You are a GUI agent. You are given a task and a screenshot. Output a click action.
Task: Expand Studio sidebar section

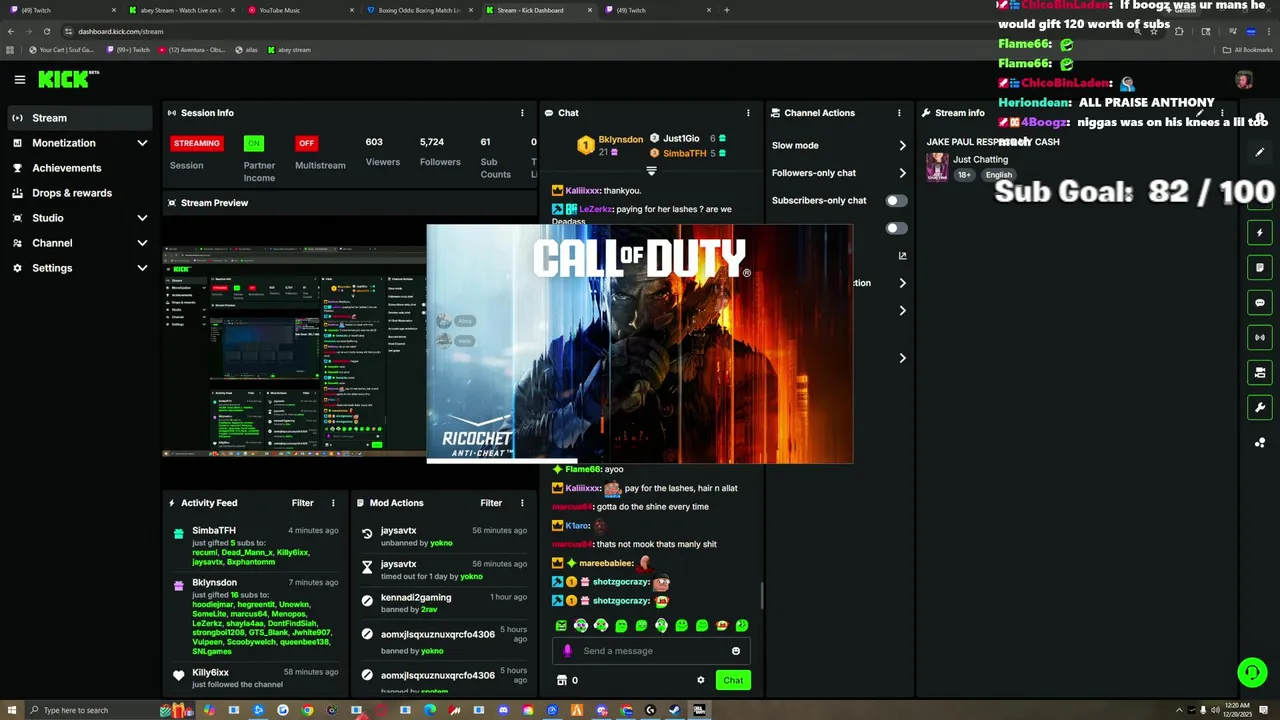[x=142, y=218]
